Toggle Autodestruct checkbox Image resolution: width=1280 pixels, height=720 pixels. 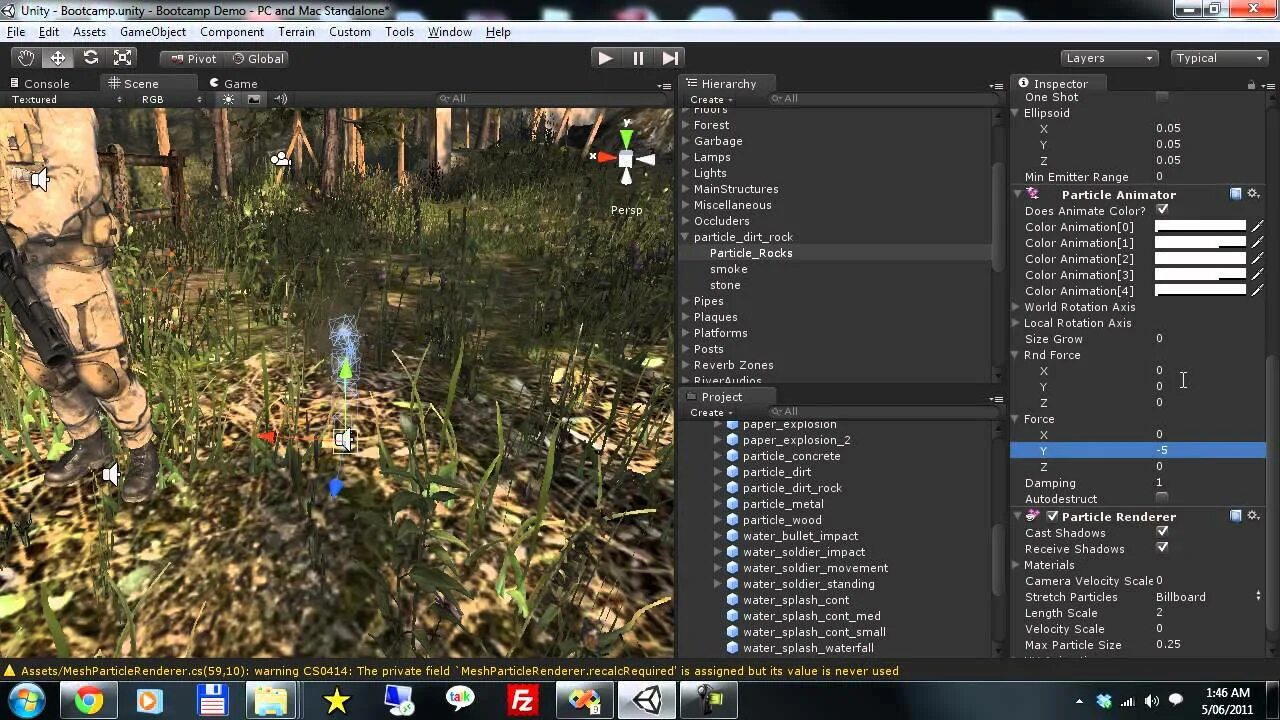[x=1162, y=498]
